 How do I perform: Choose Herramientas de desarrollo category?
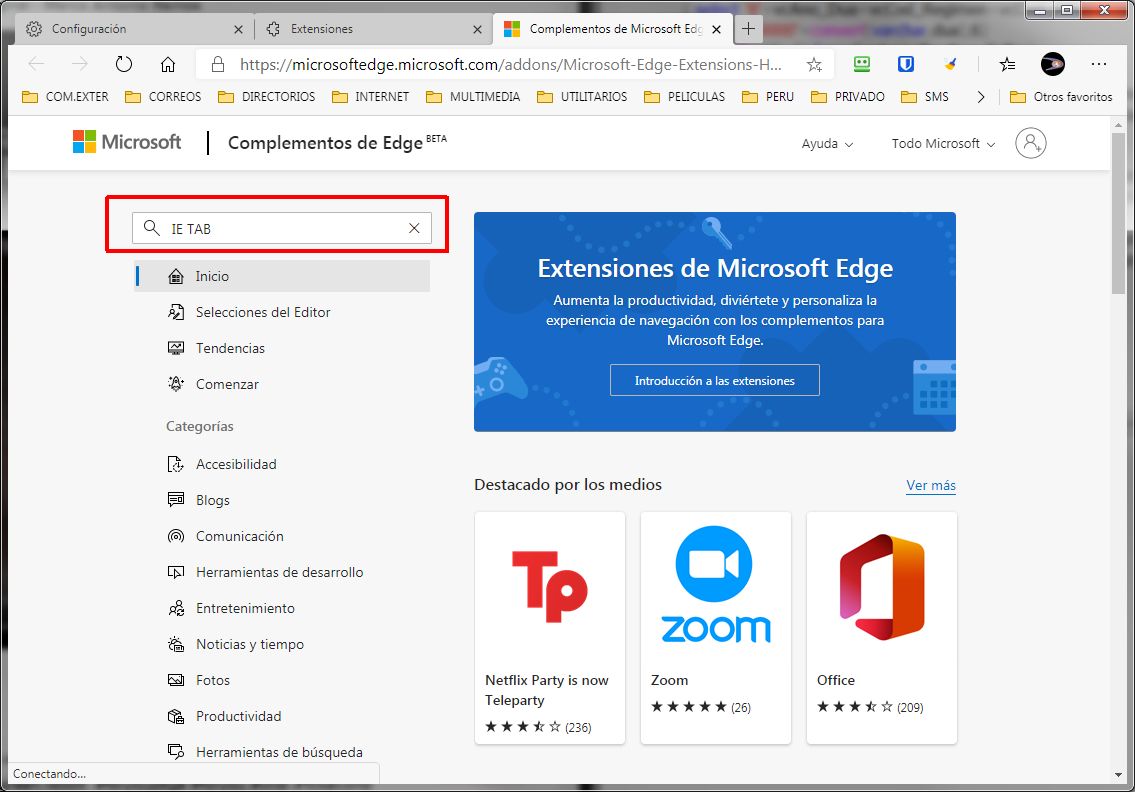265,573
